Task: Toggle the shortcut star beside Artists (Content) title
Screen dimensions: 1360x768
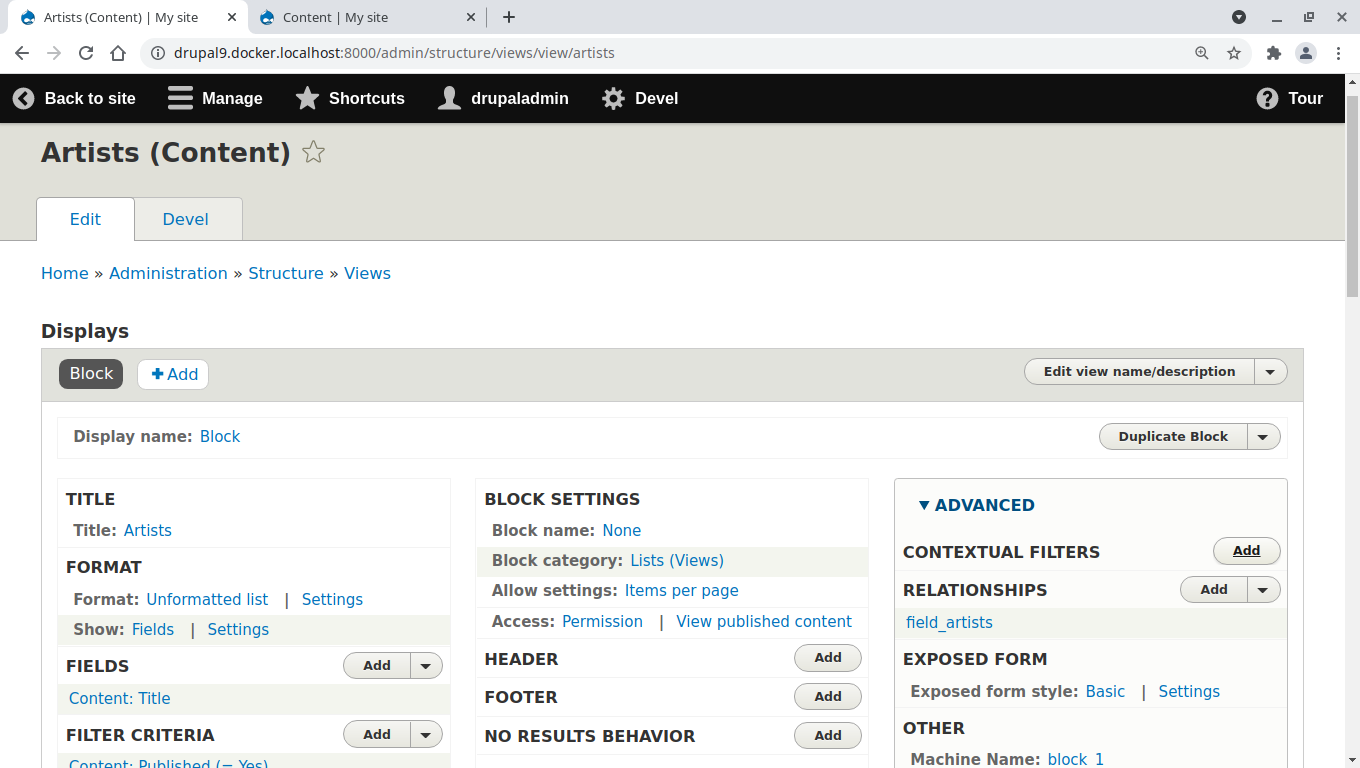Action: coord(312,152)
